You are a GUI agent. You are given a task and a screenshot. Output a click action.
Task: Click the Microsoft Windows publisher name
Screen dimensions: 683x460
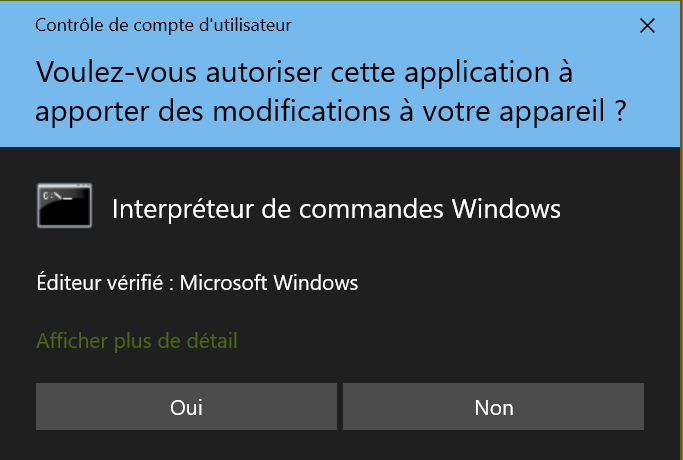[x=269, y=283]
